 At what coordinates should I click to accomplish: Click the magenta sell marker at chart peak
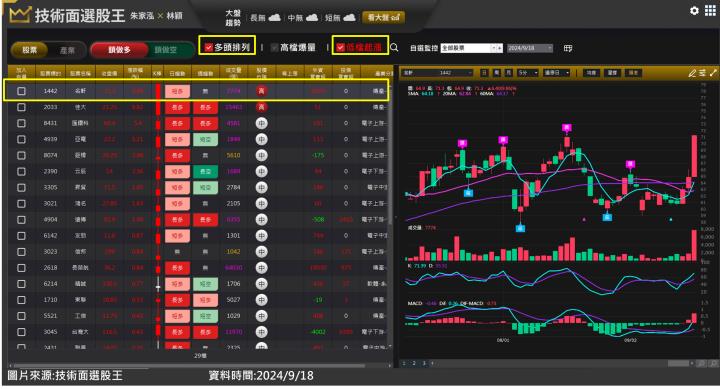tap(567, 128)
